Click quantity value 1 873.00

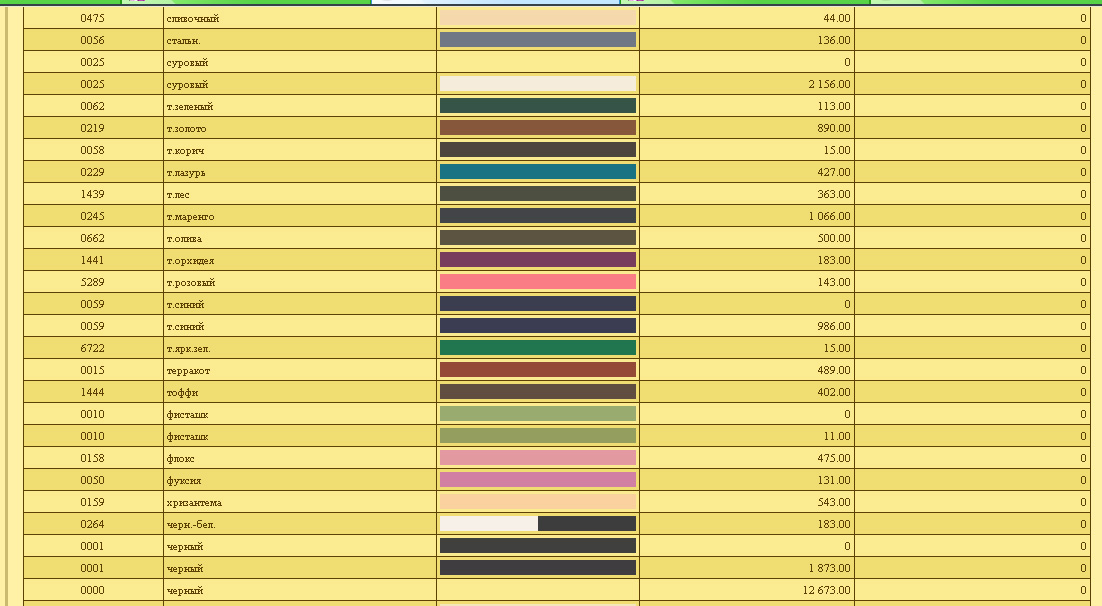tap(829, 568)
